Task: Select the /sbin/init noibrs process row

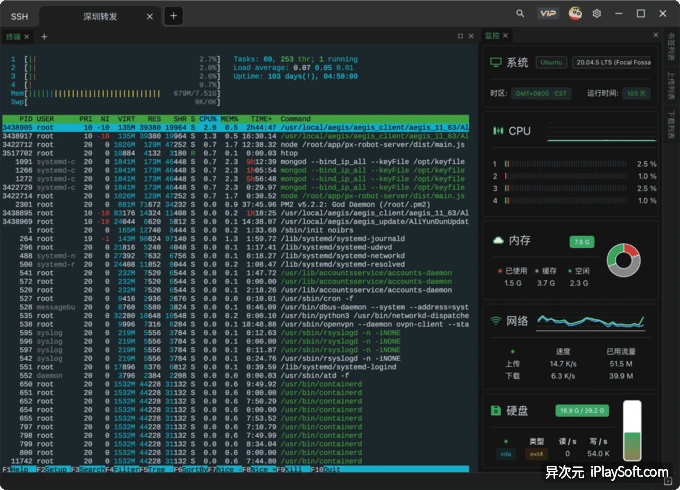Action: click(x=235, y=230)
